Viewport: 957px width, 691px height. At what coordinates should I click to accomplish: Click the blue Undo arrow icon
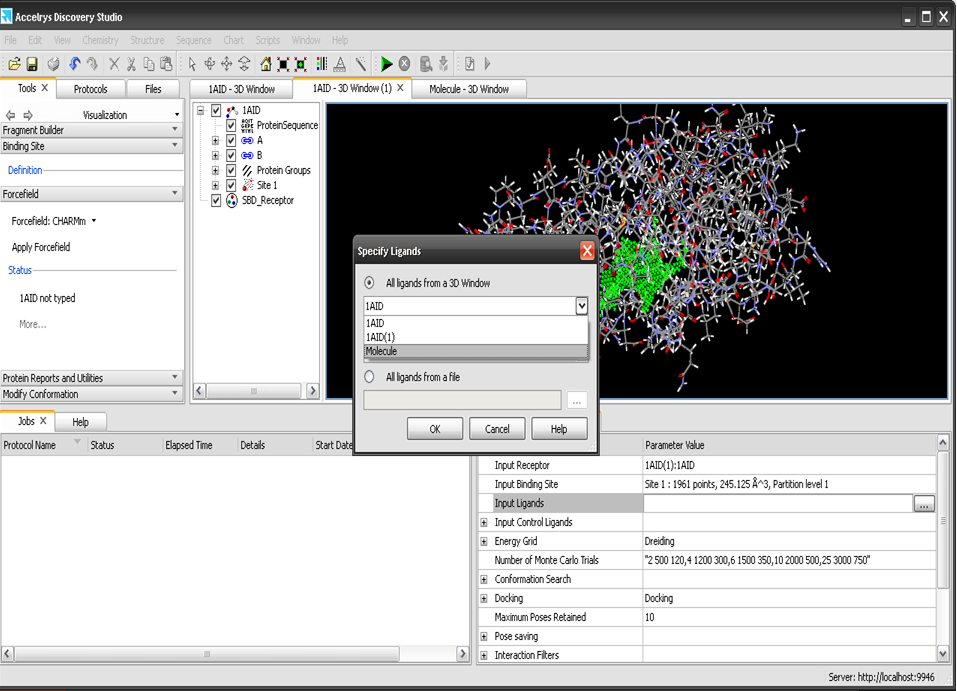coord(74,64)
